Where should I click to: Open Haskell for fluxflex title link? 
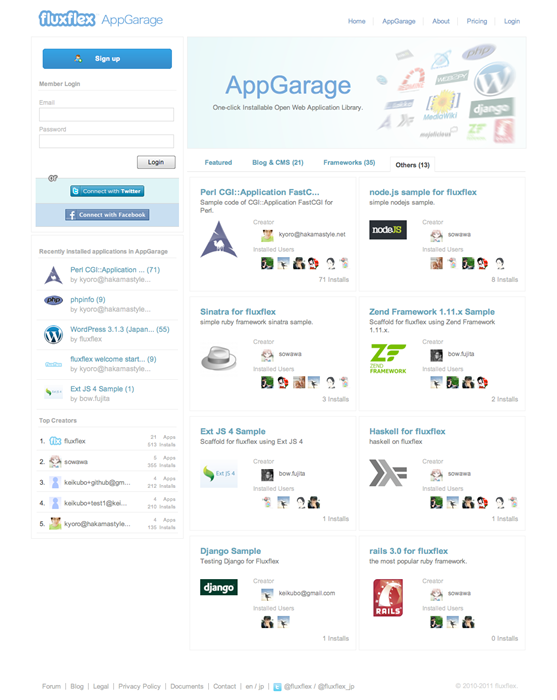click(407, 431)
